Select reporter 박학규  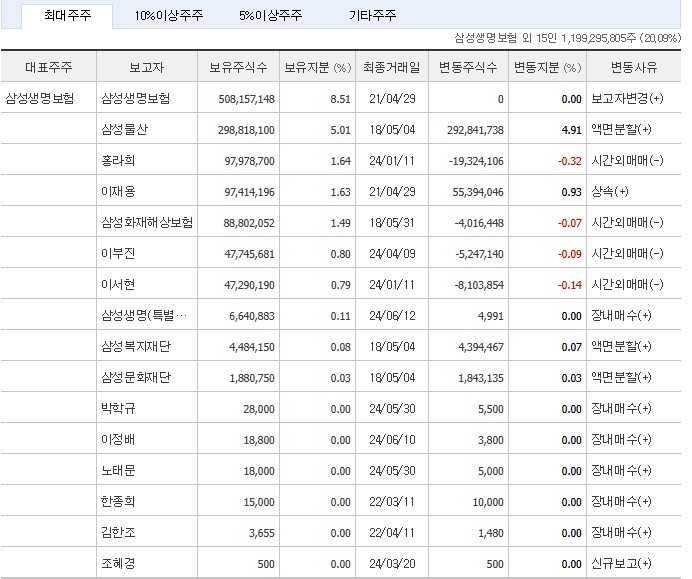[118, 408]
